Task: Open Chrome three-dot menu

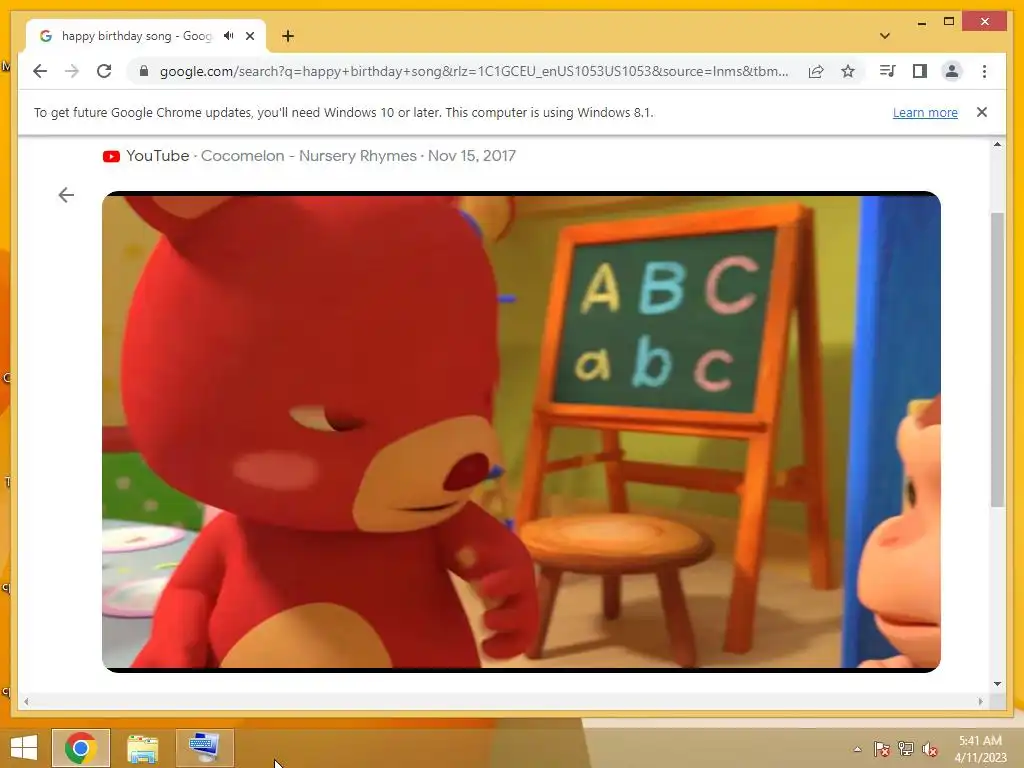Action: (984, 71)
